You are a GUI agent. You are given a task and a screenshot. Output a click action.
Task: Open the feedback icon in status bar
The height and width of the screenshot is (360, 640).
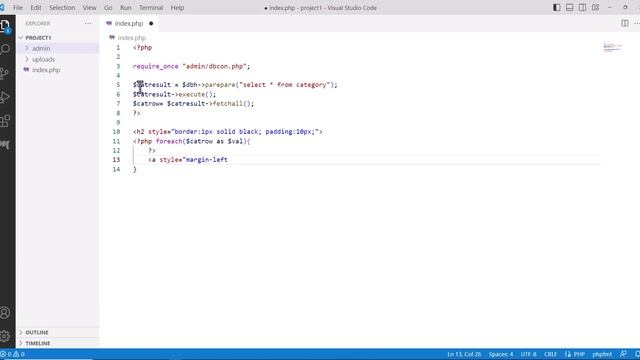pos(623,354)
